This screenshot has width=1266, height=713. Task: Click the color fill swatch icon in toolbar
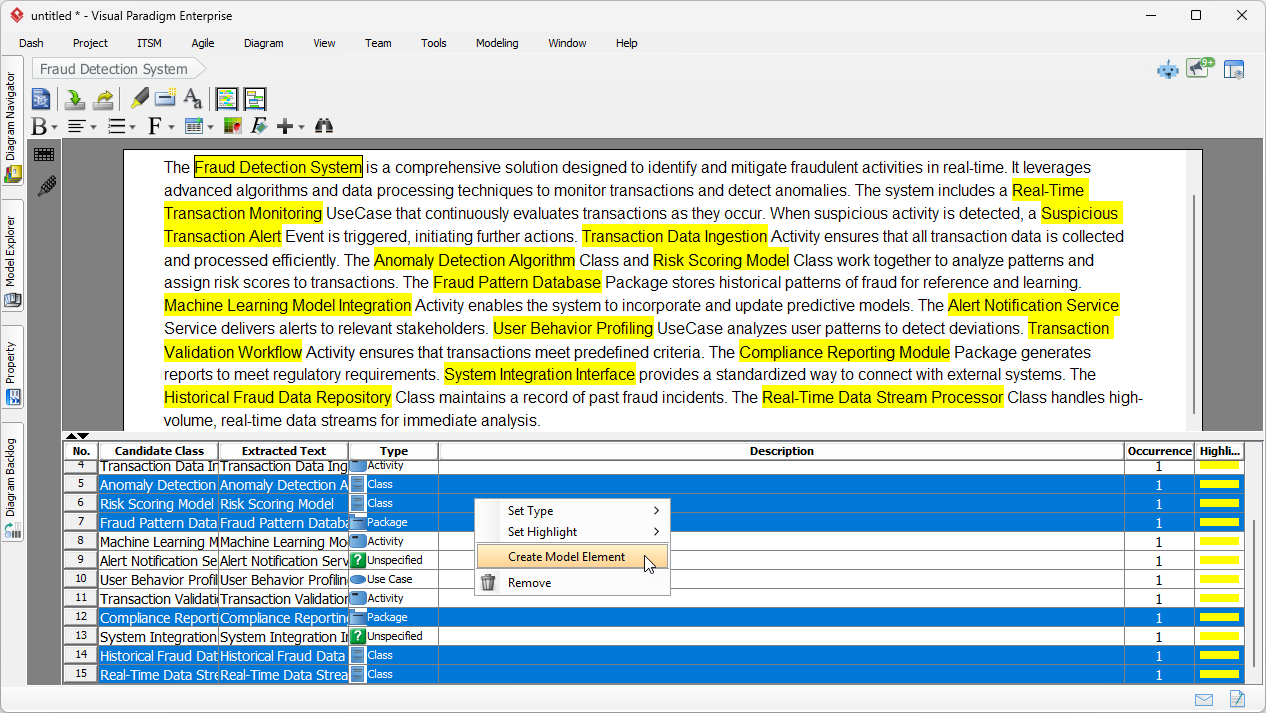tap(231, 126)
